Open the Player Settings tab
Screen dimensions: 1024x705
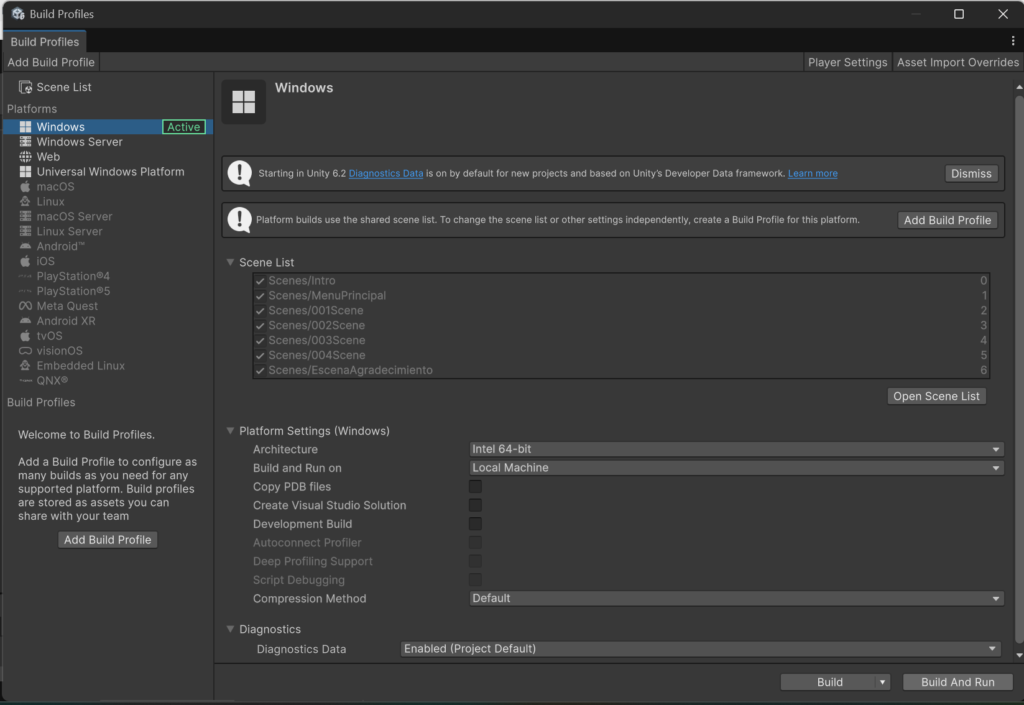tap(847, 62)
